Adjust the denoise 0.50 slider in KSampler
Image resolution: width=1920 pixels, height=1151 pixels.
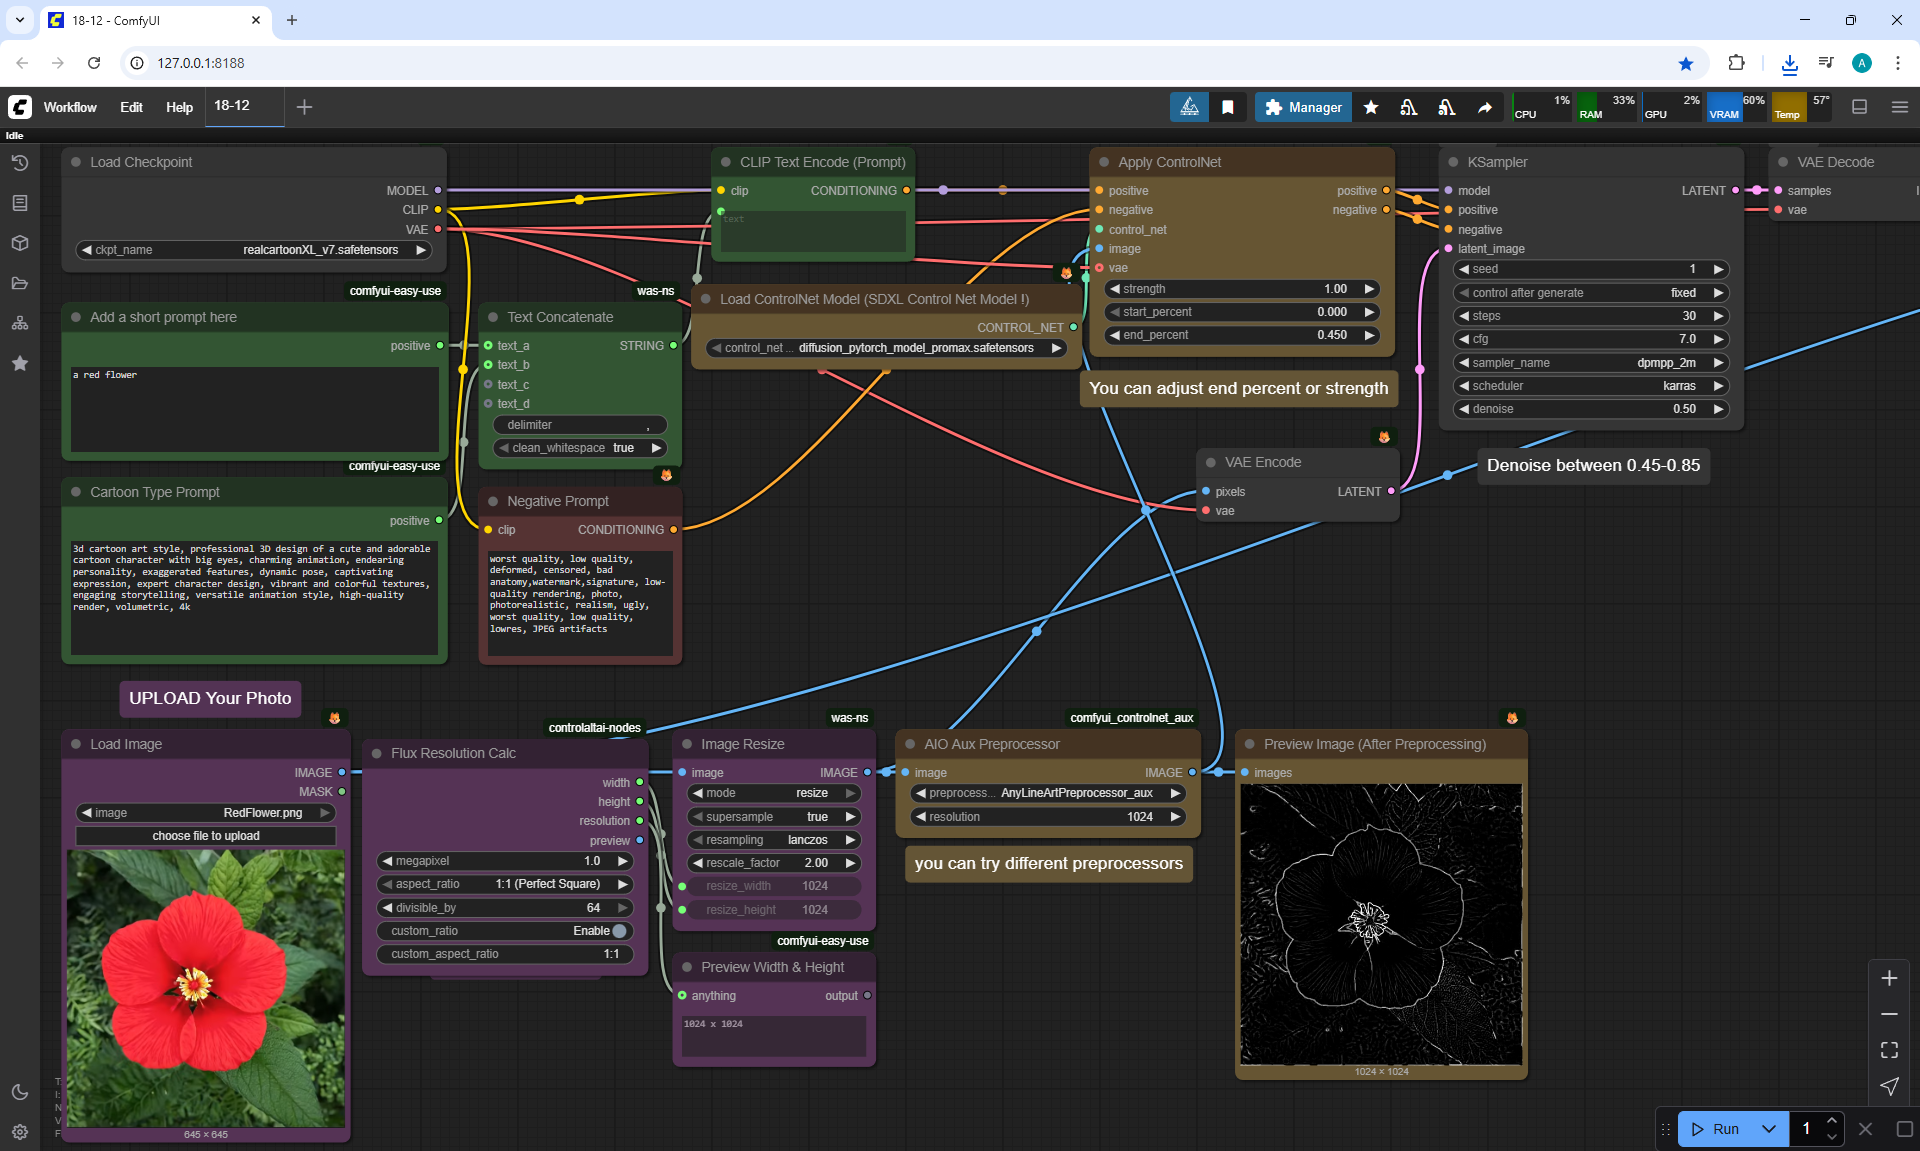tap(1589, 409)
